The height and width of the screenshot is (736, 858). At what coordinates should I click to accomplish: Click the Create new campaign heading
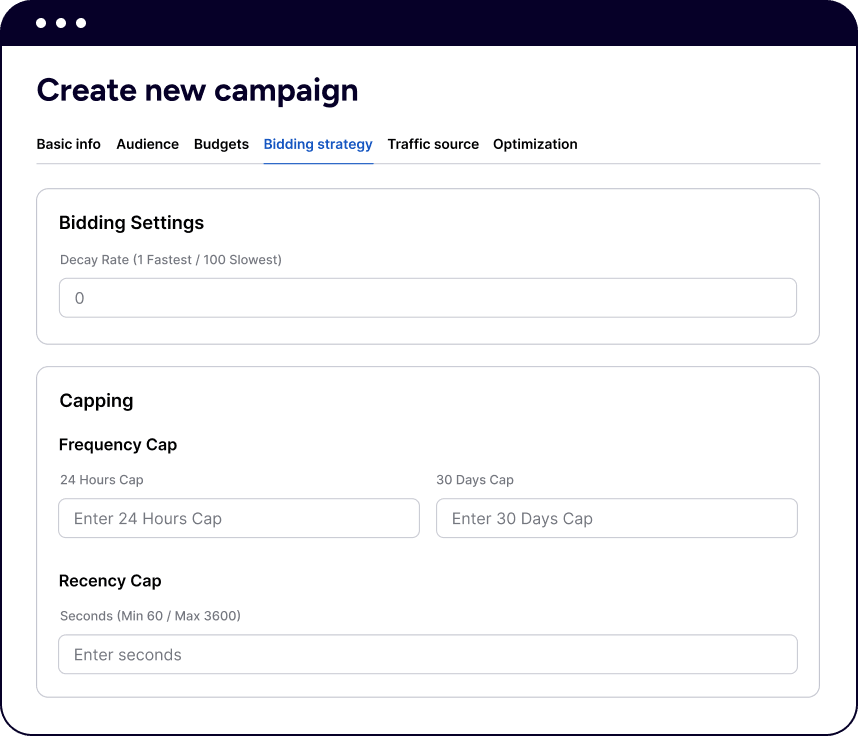(x=197, y=90)
